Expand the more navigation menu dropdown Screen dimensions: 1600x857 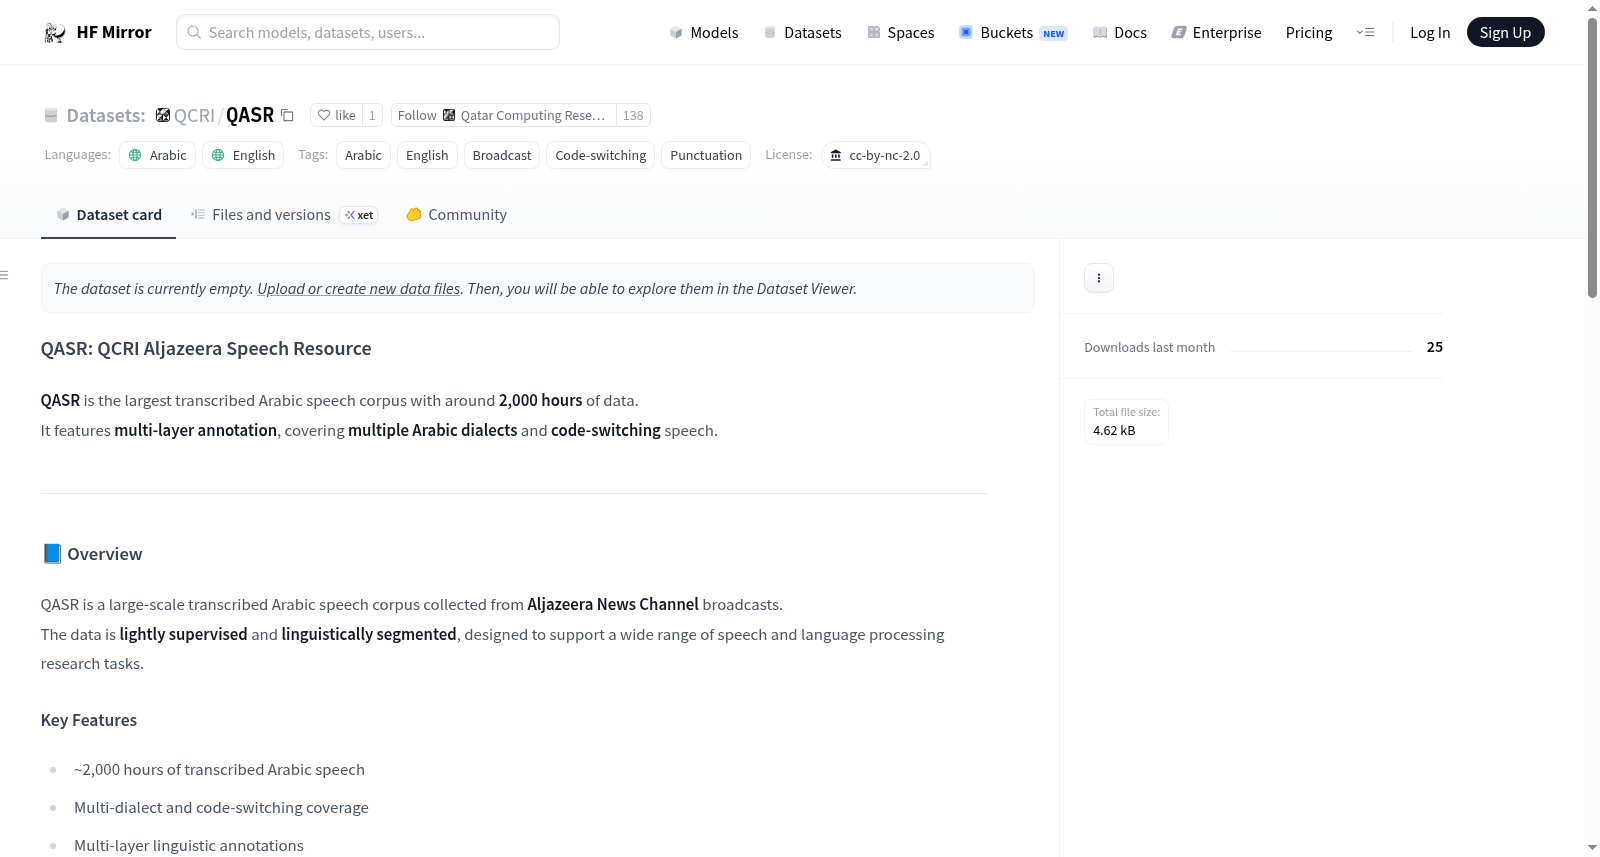[1365, 32]
